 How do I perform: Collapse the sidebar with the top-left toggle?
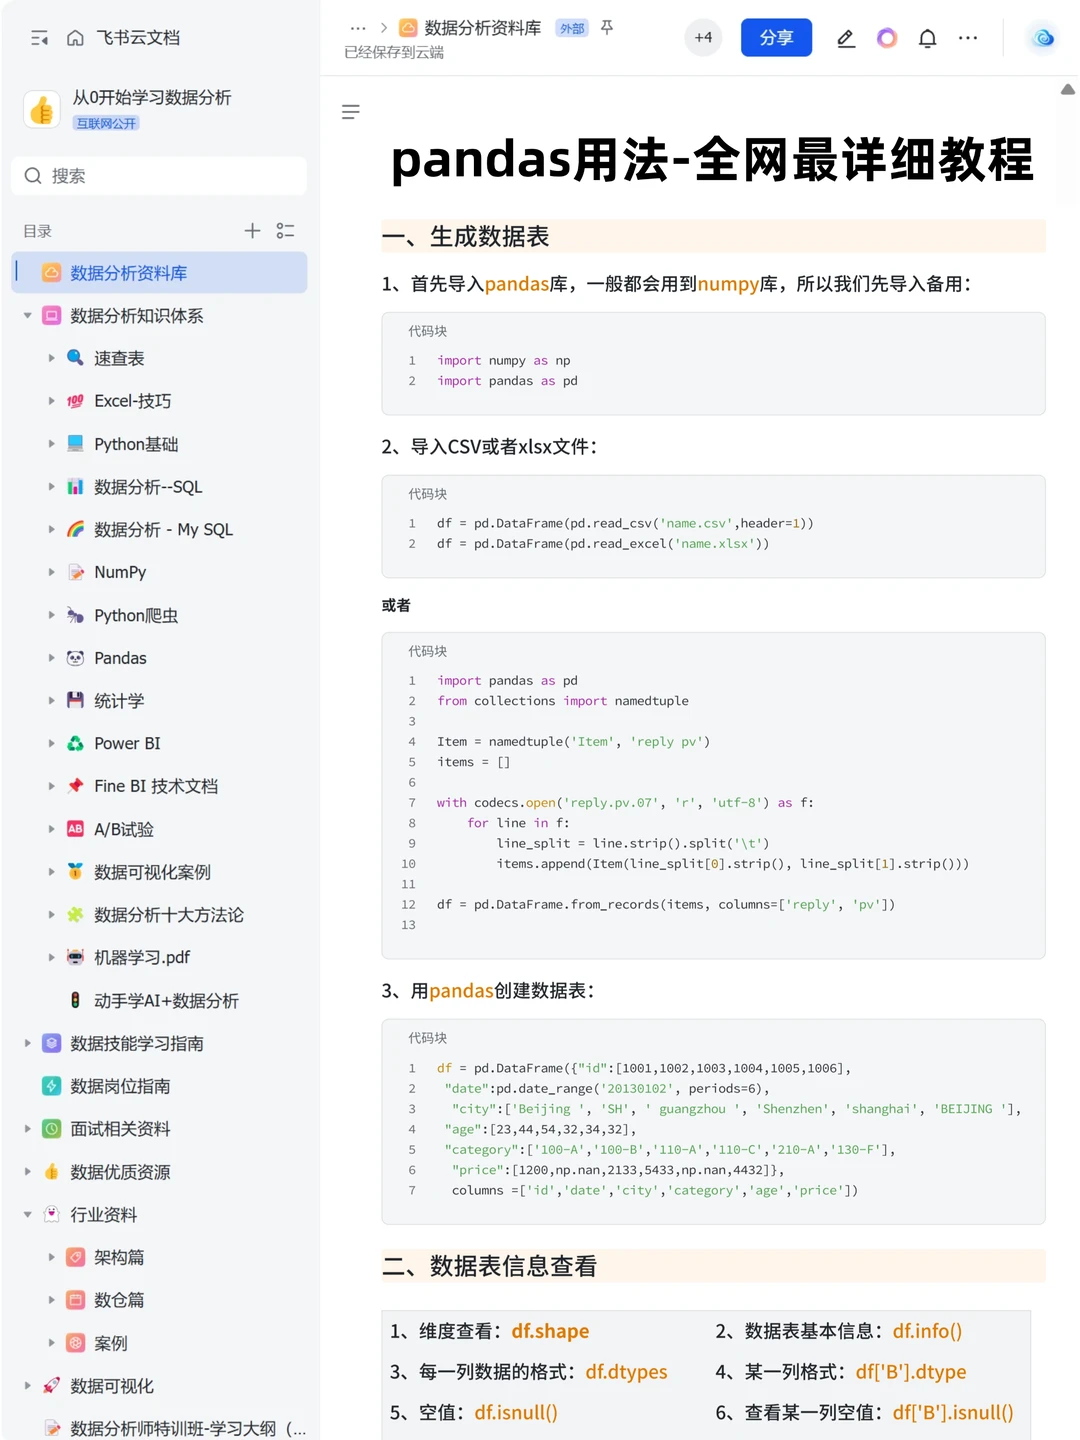point(39,37)
